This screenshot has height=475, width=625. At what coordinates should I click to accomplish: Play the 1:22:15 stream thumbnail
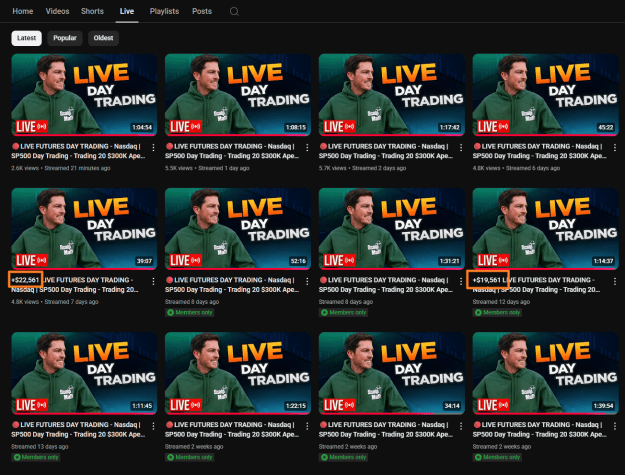click(x=238, y=373)
